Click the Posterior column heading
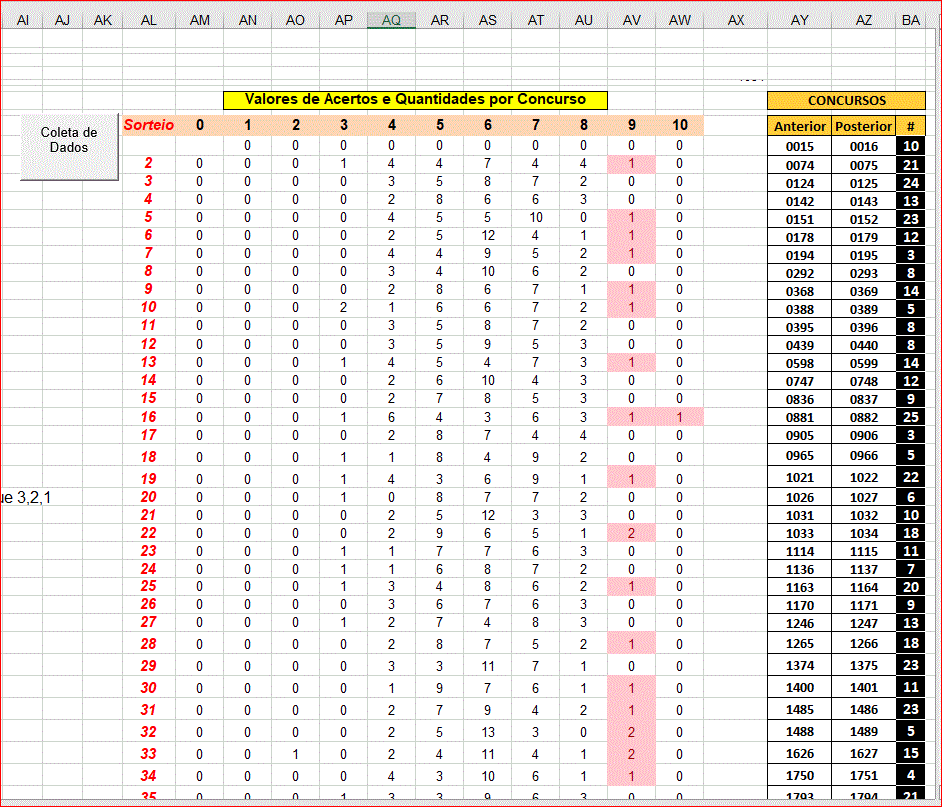This screenshot has width=942, height=807. click(x=863, y=126)
